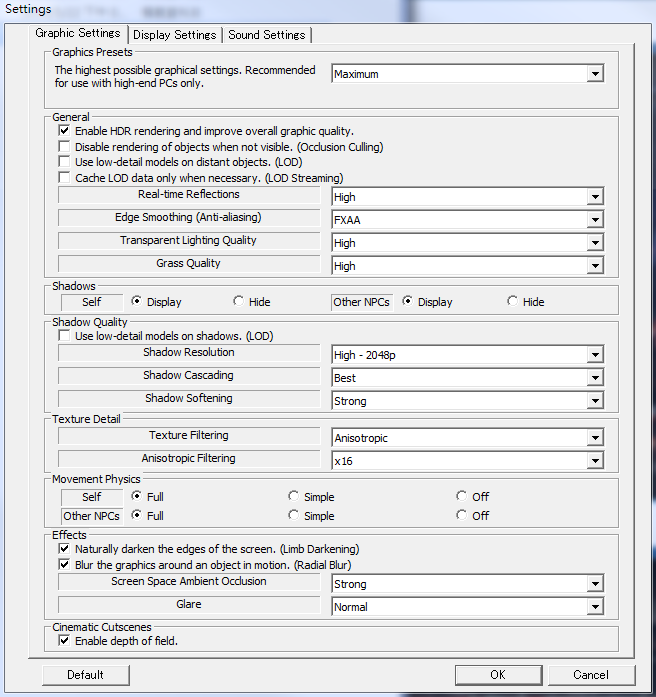Select Full movement physics for Self

136,496
